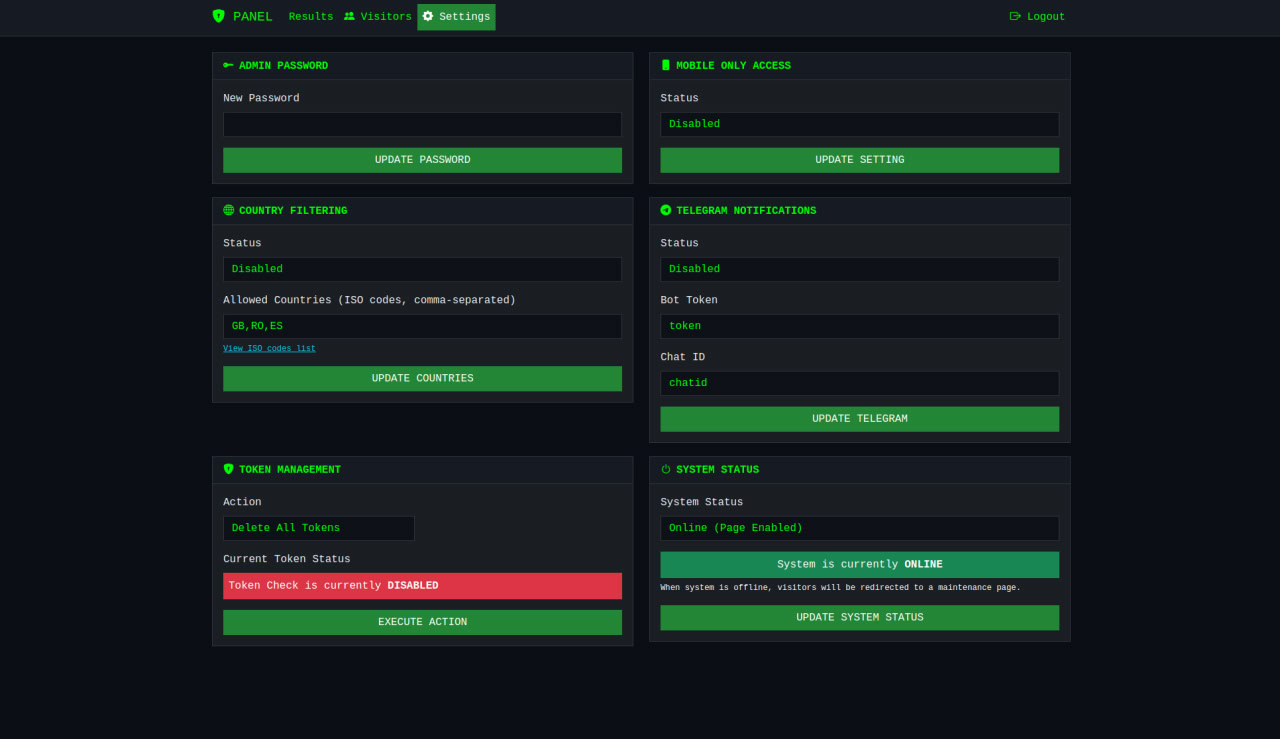1280x739 pixels.
Task: Open the token Action dropdown
Action: pos(319,528)
